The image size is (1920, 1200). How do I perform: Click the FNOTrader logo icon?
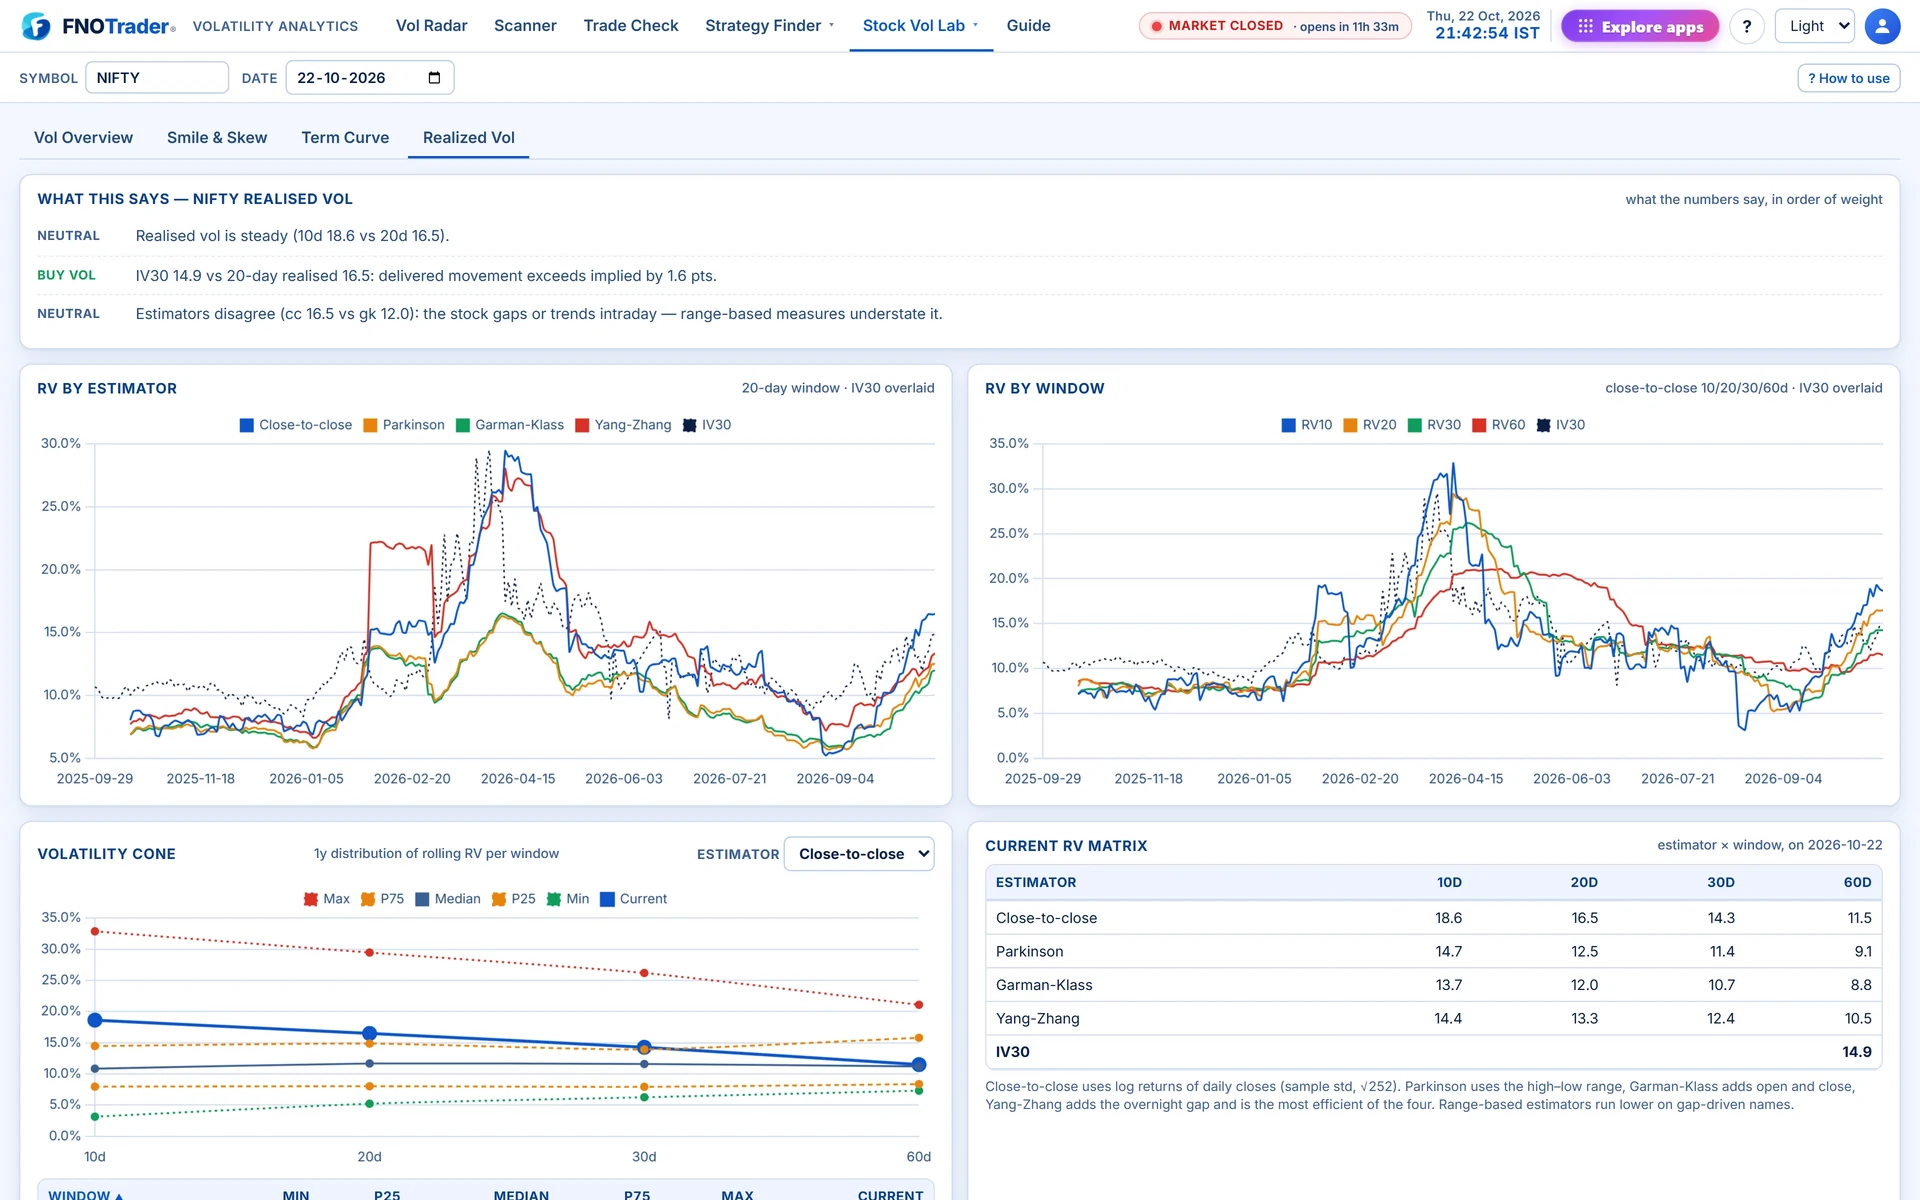pyautogui.click(x=36, y=26)
